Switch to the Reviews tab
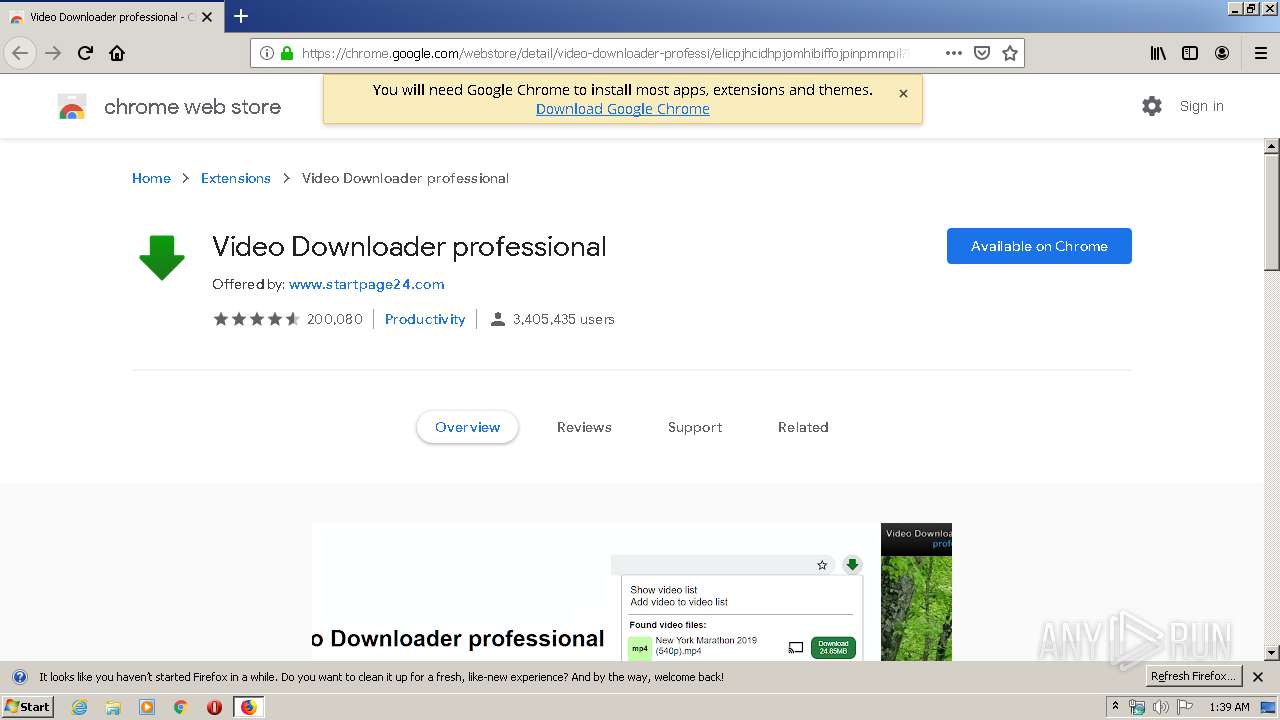This screenshot has width=1280, height=720. coord(584,427)
